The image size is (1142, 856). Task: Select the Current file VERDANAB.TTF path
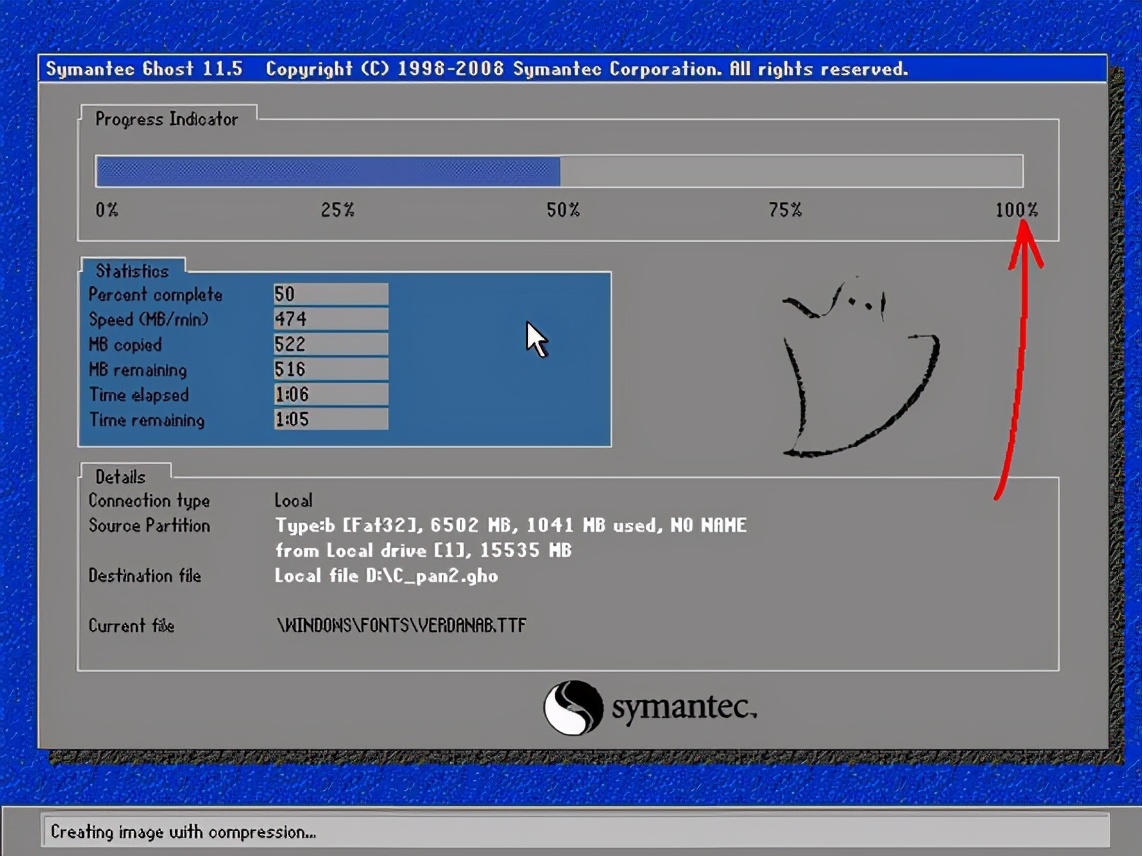(x=400, y=626)
